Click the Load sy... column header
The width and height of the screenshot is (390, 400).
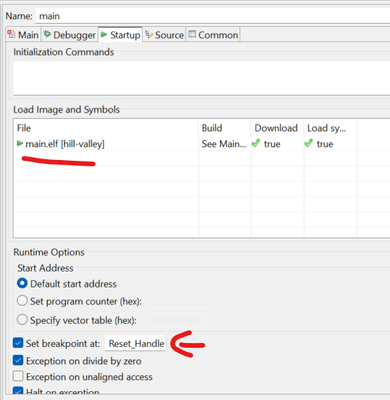point(330,128)
